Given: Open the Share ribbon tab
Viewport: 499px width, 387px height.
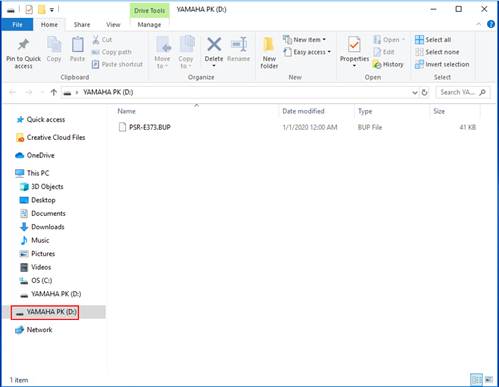Looking at the screenshot, I should tap(82, 25).
